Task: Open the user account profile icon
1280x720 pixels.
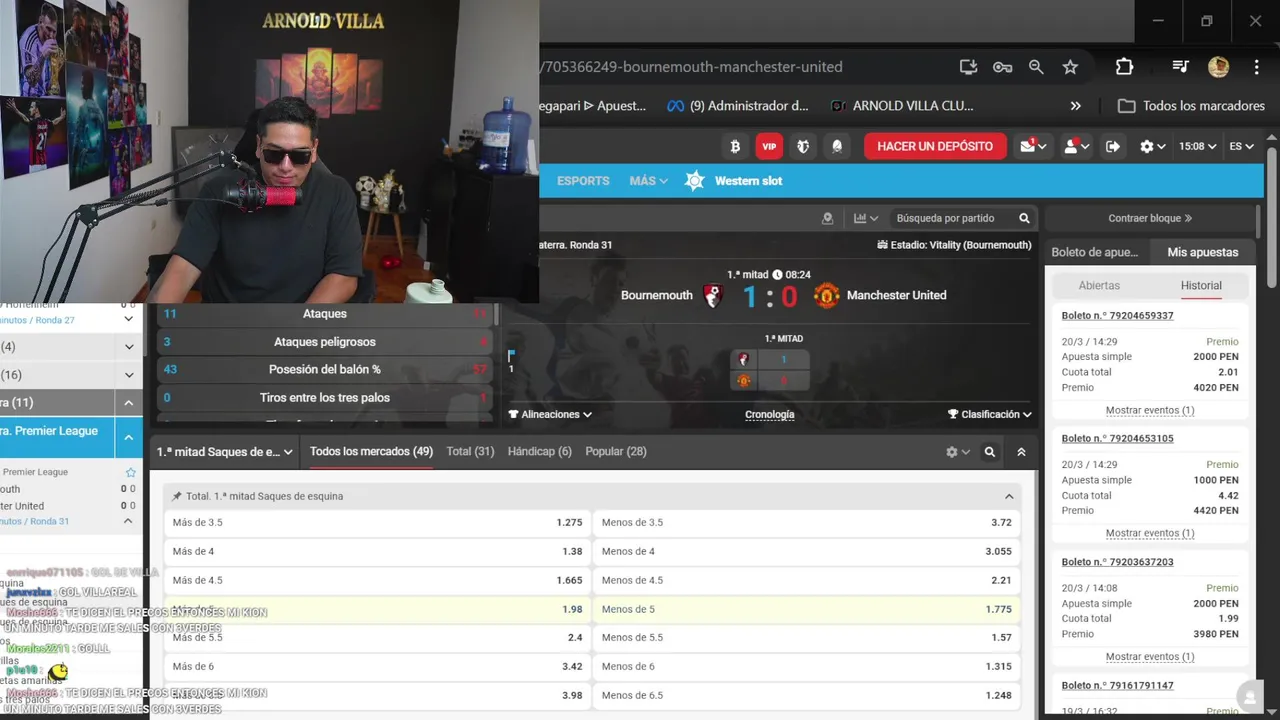Action: coord(1076,146)
